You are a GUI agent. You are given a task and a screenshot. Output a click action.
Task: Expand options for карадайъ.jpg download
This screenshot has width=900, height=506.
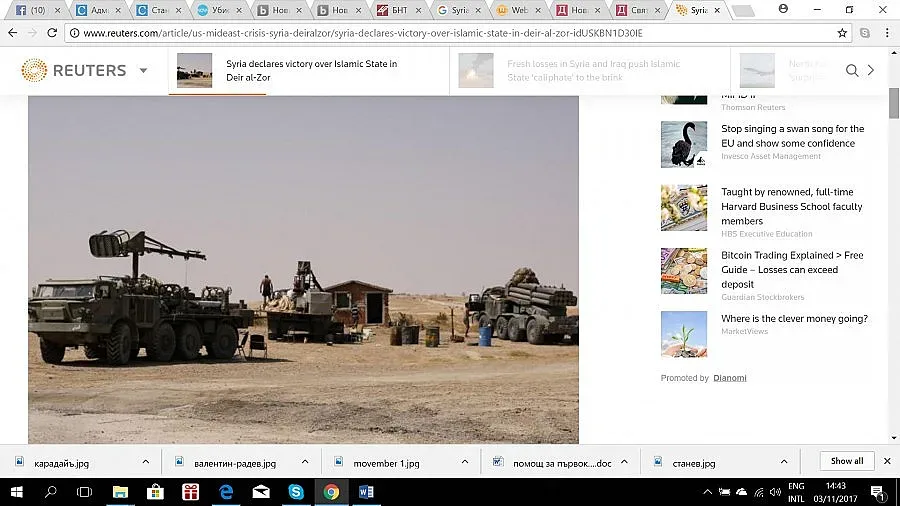[146, 462]
